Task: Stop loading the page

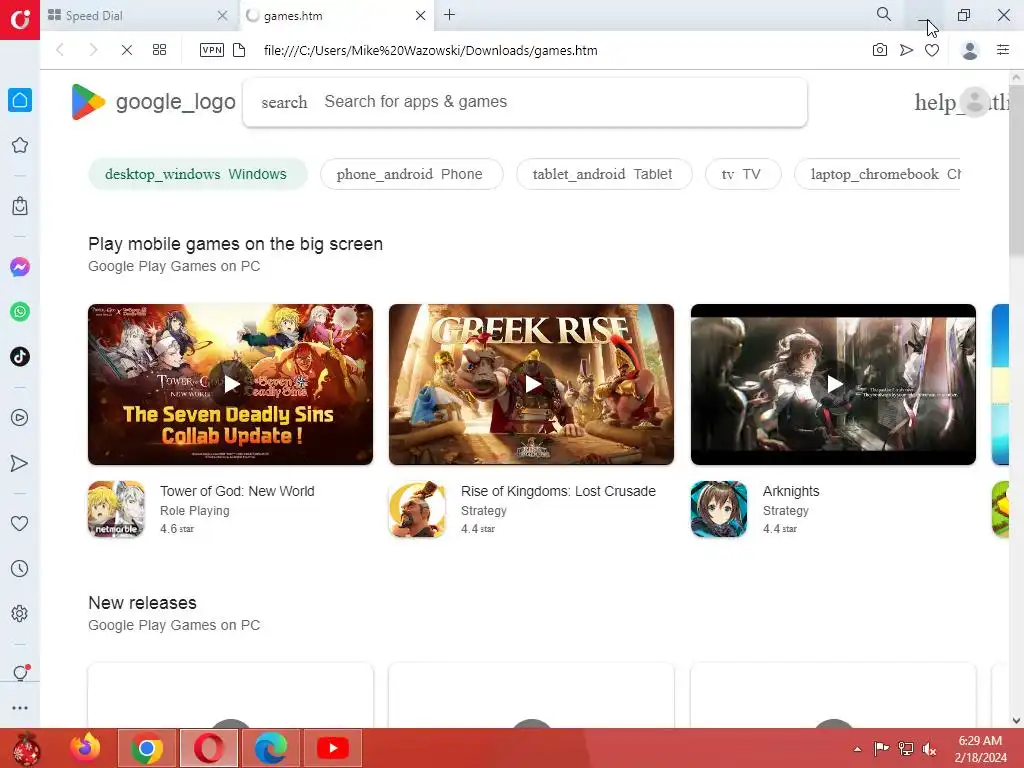Action: click(127, 50)
